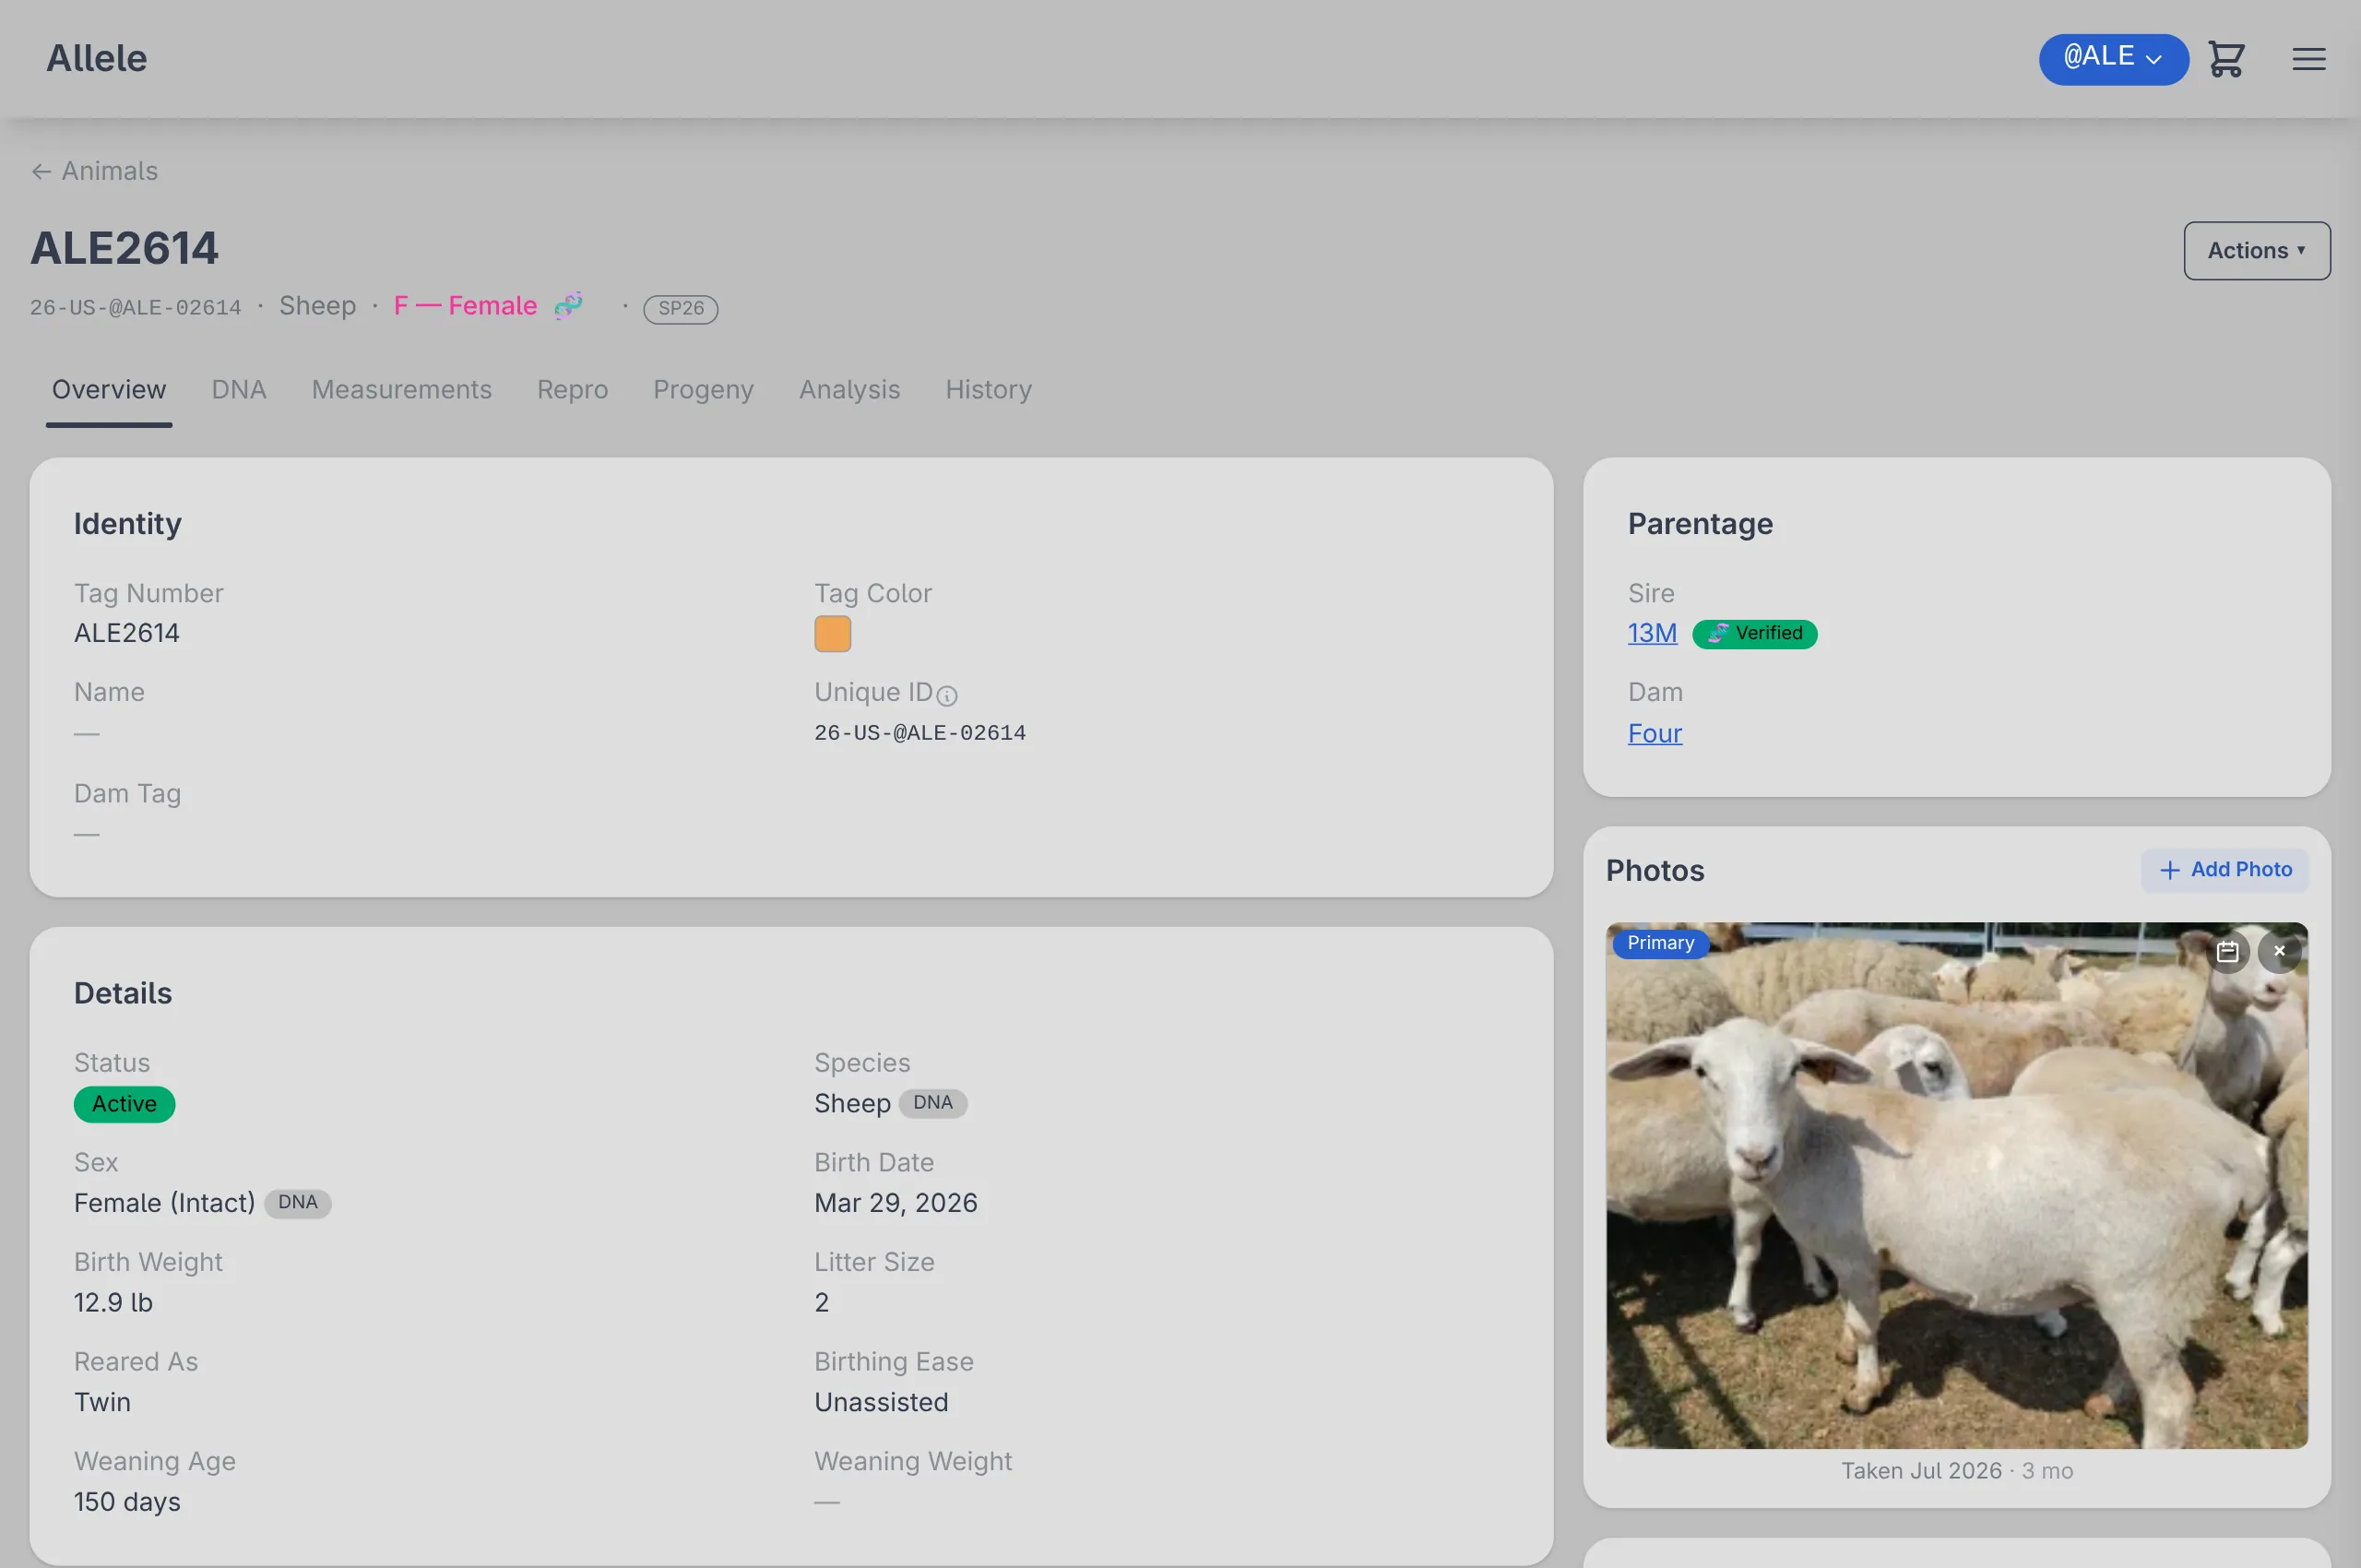Open the Actions dropdown menu
The image size is (2361, 1568).
(2256, 250)
